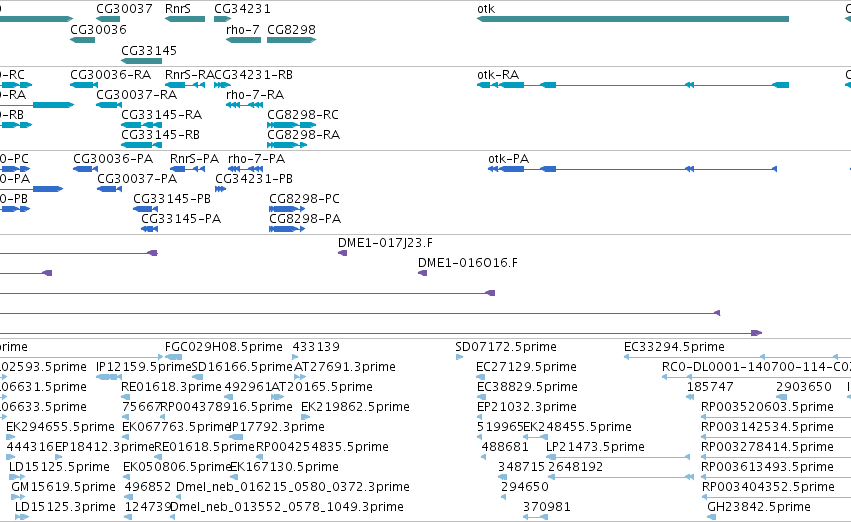Select the CG34231-PB protein feature
The image size is (851, 522).
pyautogui.click(x=221, y=189)
